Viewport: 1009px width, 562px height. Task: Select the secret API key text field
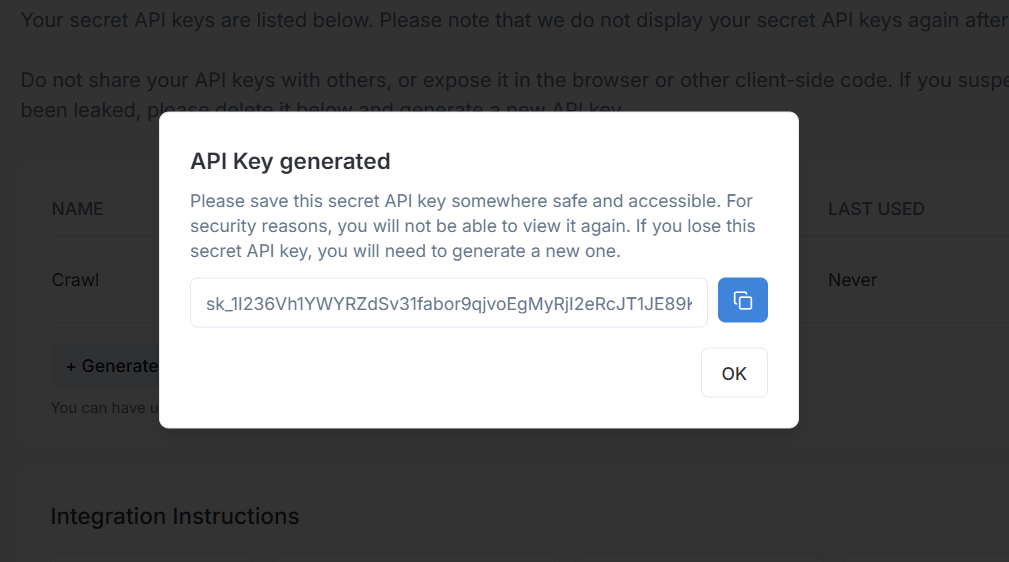click(x=449, y=303)
